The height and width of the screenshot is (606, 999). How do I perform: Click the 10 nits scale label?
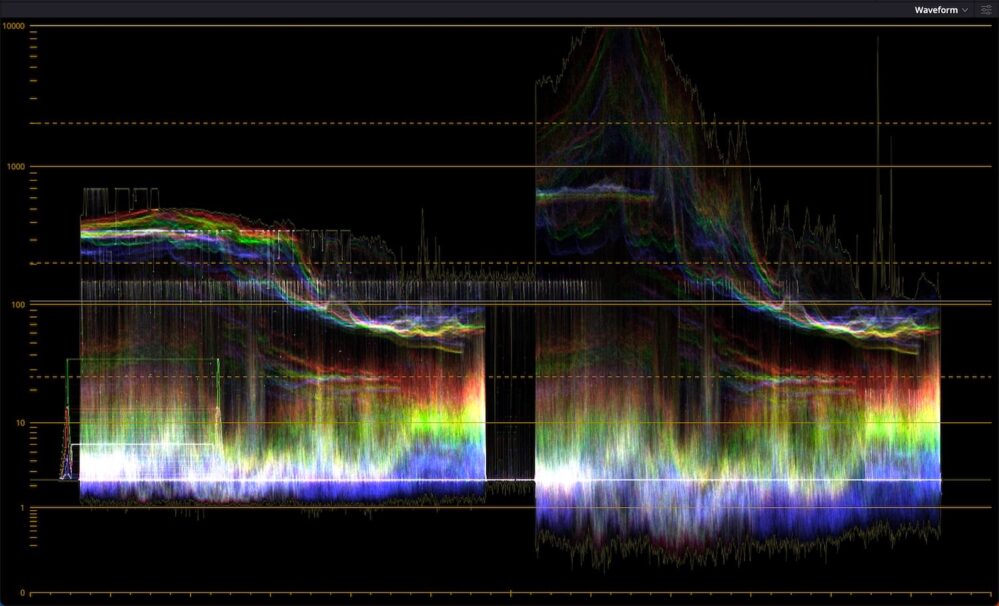click(x=20, y=423)
